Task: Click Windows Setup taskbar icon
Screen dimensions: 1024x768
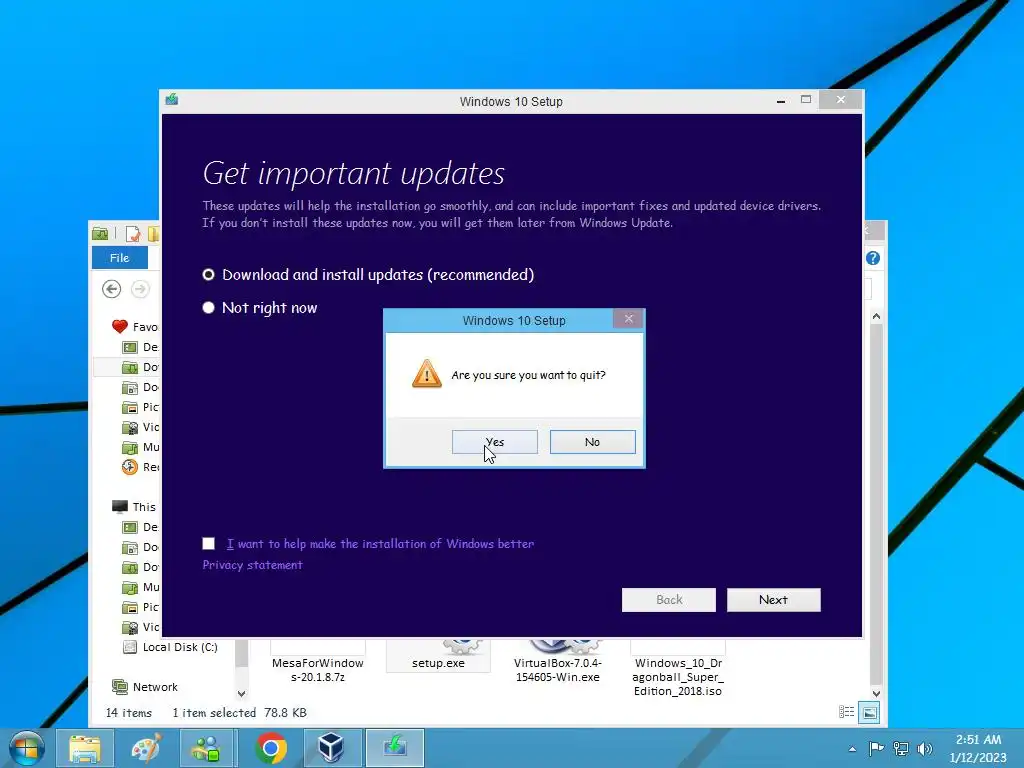Action: 395,748
